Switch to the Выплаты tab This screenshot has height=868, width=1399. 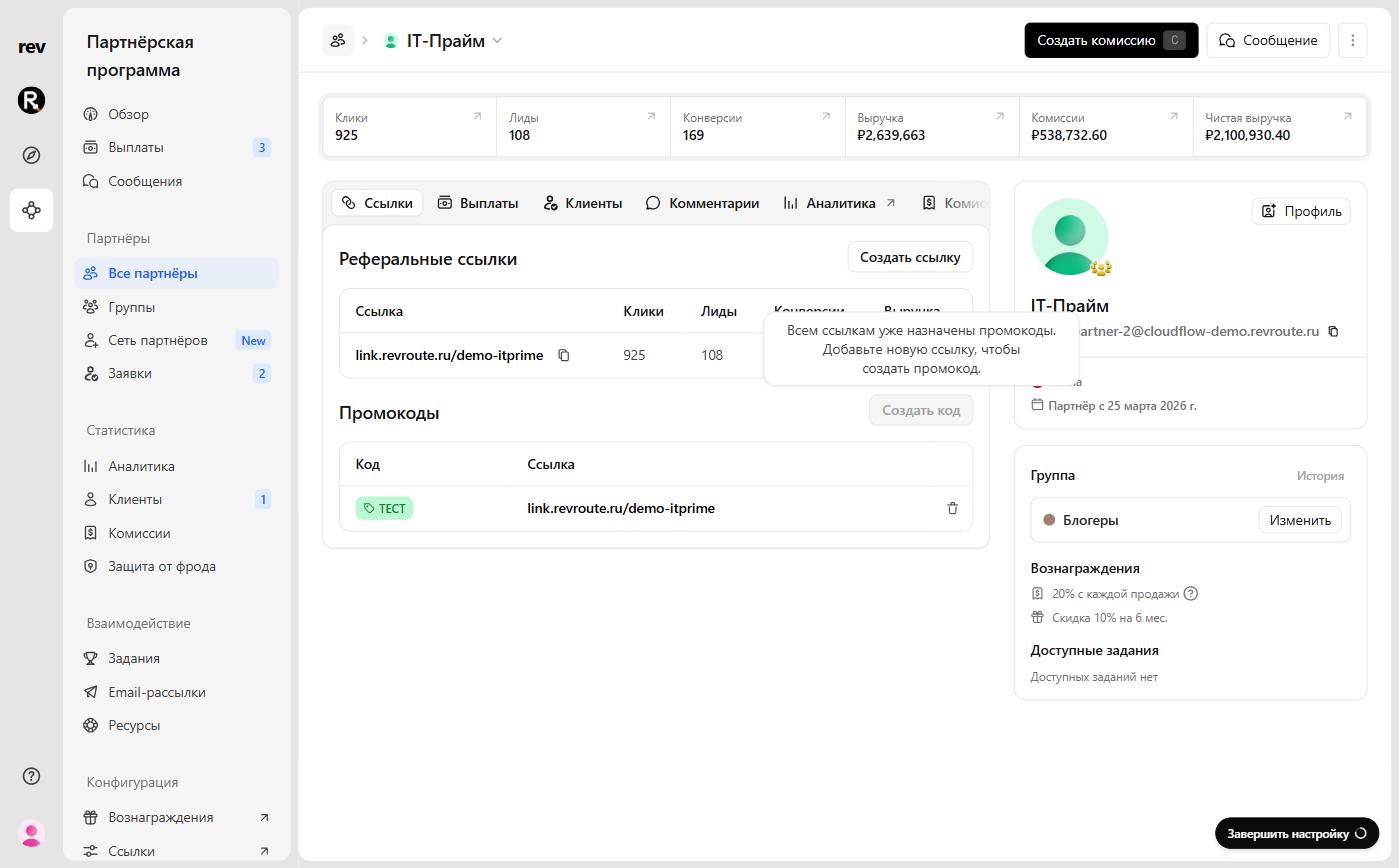pyautogui.click(x=478, y=203)
